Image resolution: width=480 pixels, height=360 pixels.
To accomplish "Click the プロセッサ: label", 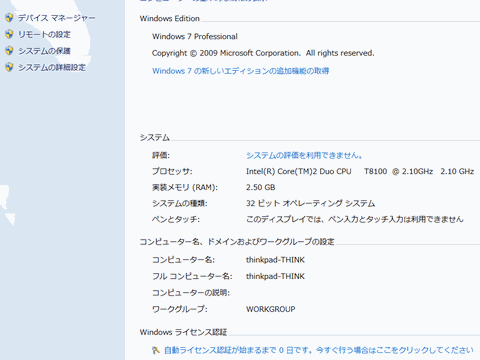I will point(172,171).
